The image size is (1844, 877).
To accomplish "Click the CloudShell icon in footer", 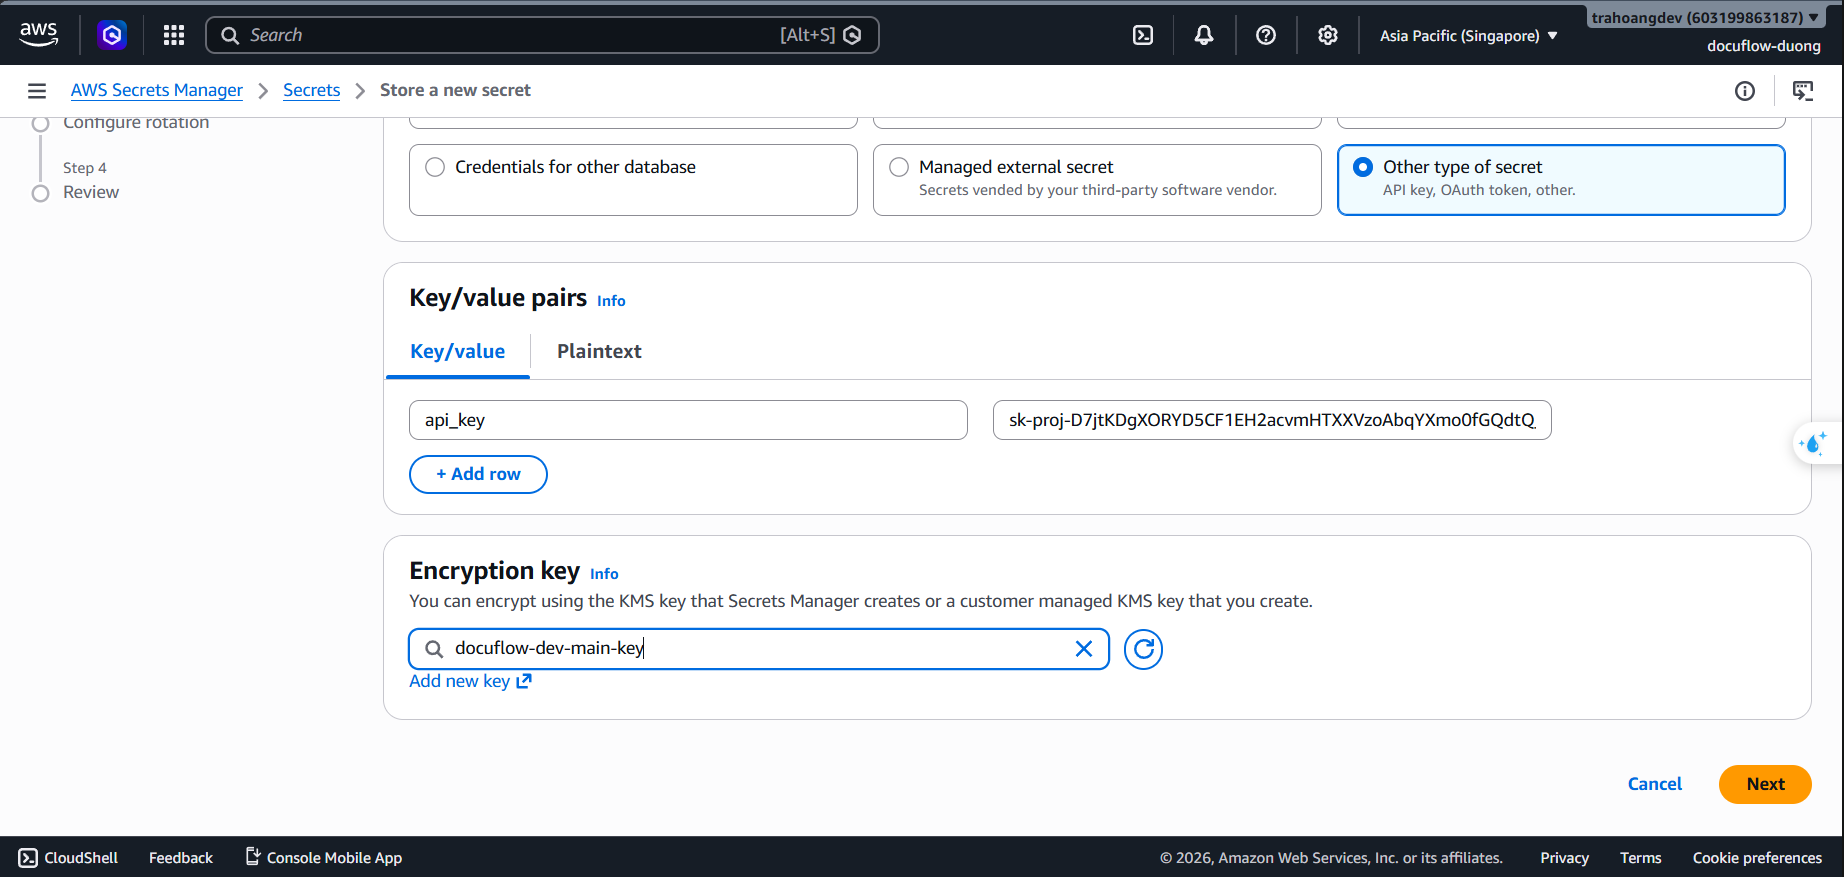I will click(28, 858).
